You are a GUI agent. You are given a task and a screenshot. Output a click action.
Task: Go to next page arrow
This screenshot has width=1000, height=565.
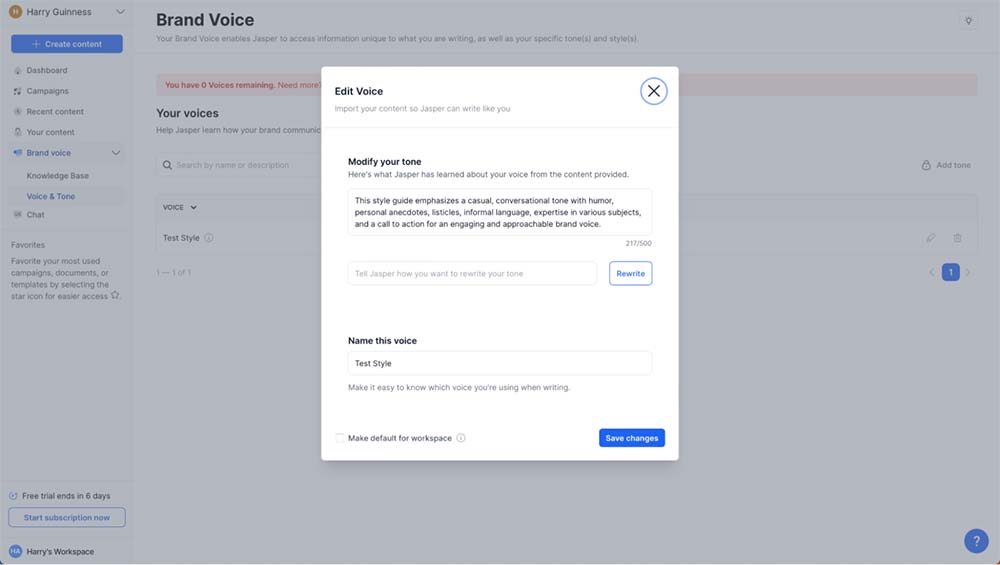[x=968, y=272]
